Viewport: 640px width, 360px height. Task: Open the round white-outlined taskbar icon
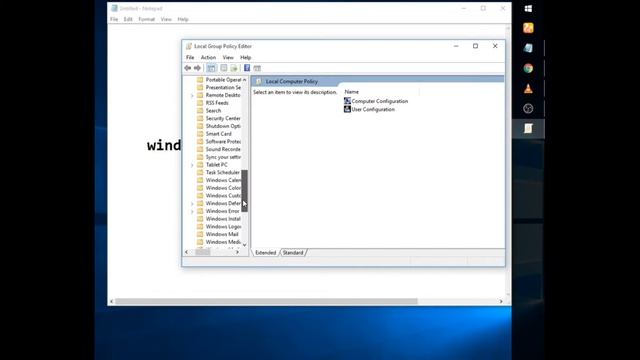click(x=528, y=109)
